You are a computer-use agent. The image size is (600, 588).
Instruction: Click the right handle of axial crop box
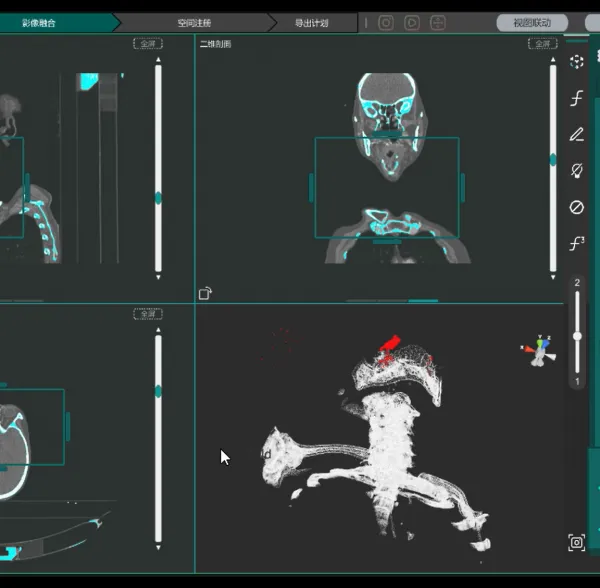pos(68,427)
